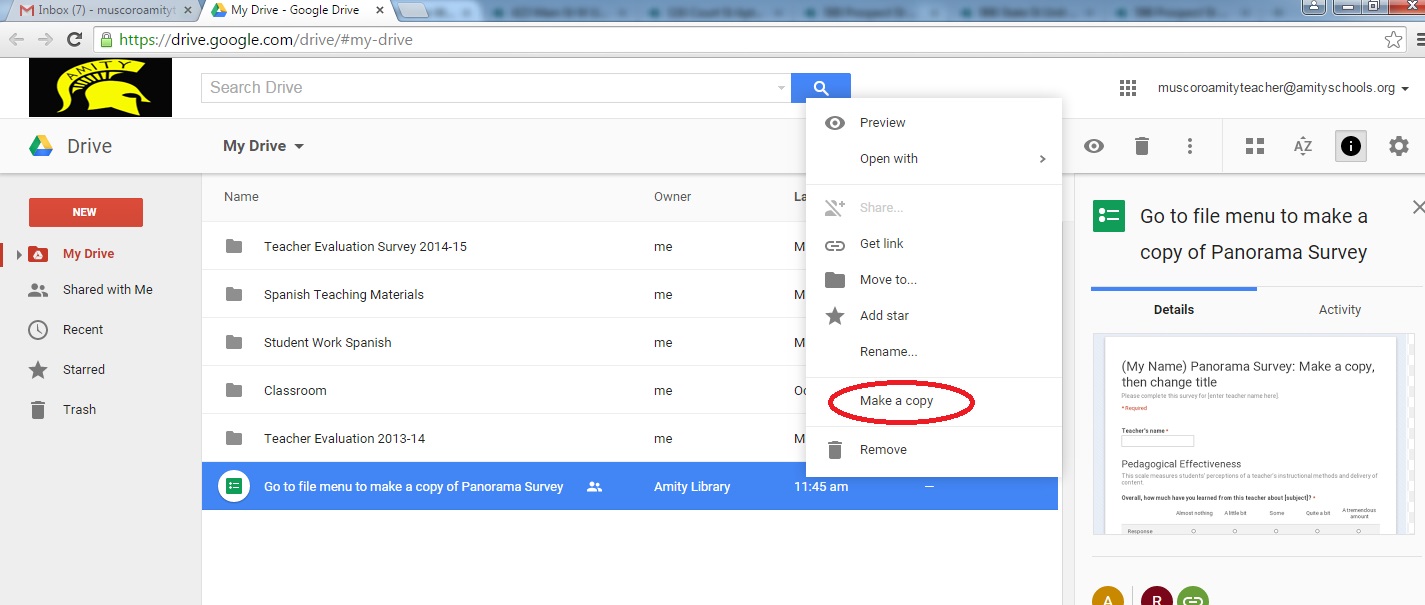Click the browser reload button
Screen dimensions: 1425x605
tap(74, 40)
